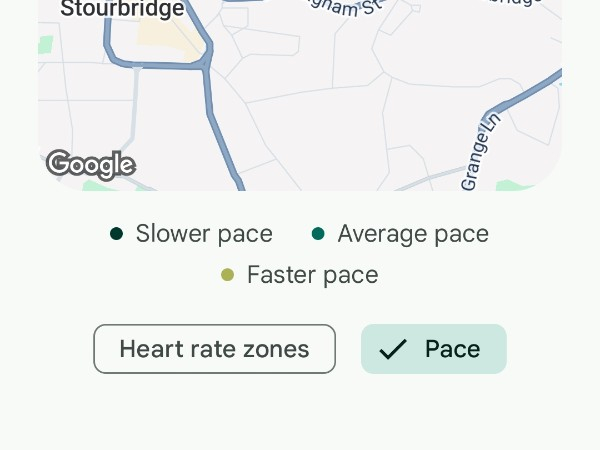Tap the Stourbridge place label on the map

pos(122,10)
